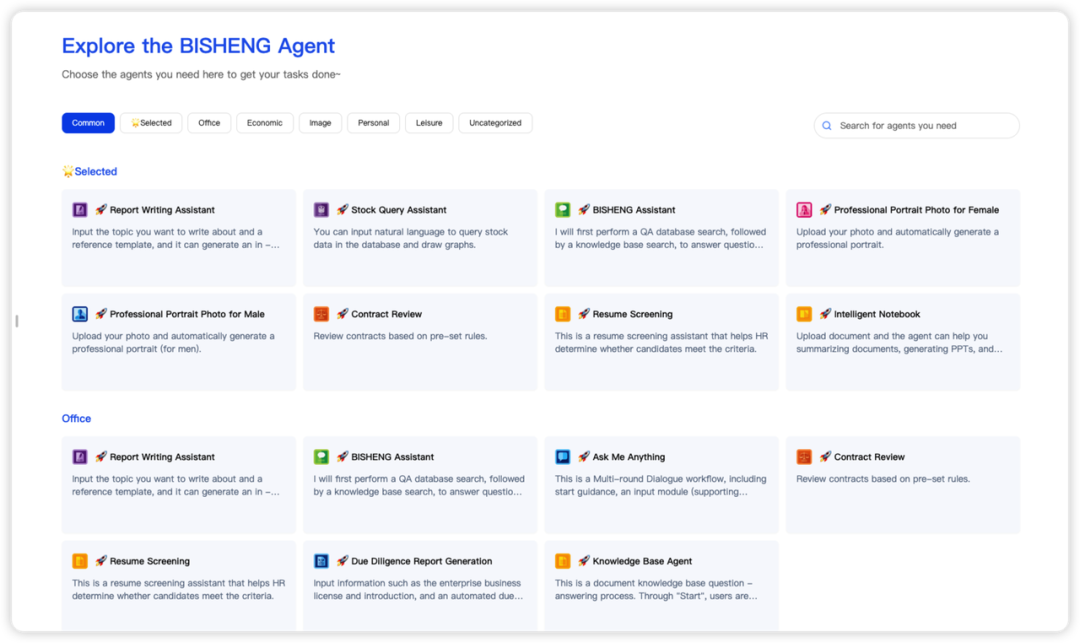This screenshot has width=1080, height=643.
Task: Click BISHENG Assistant green icon in Selected section
Action: pyautogui.click(x=563, y=209)
